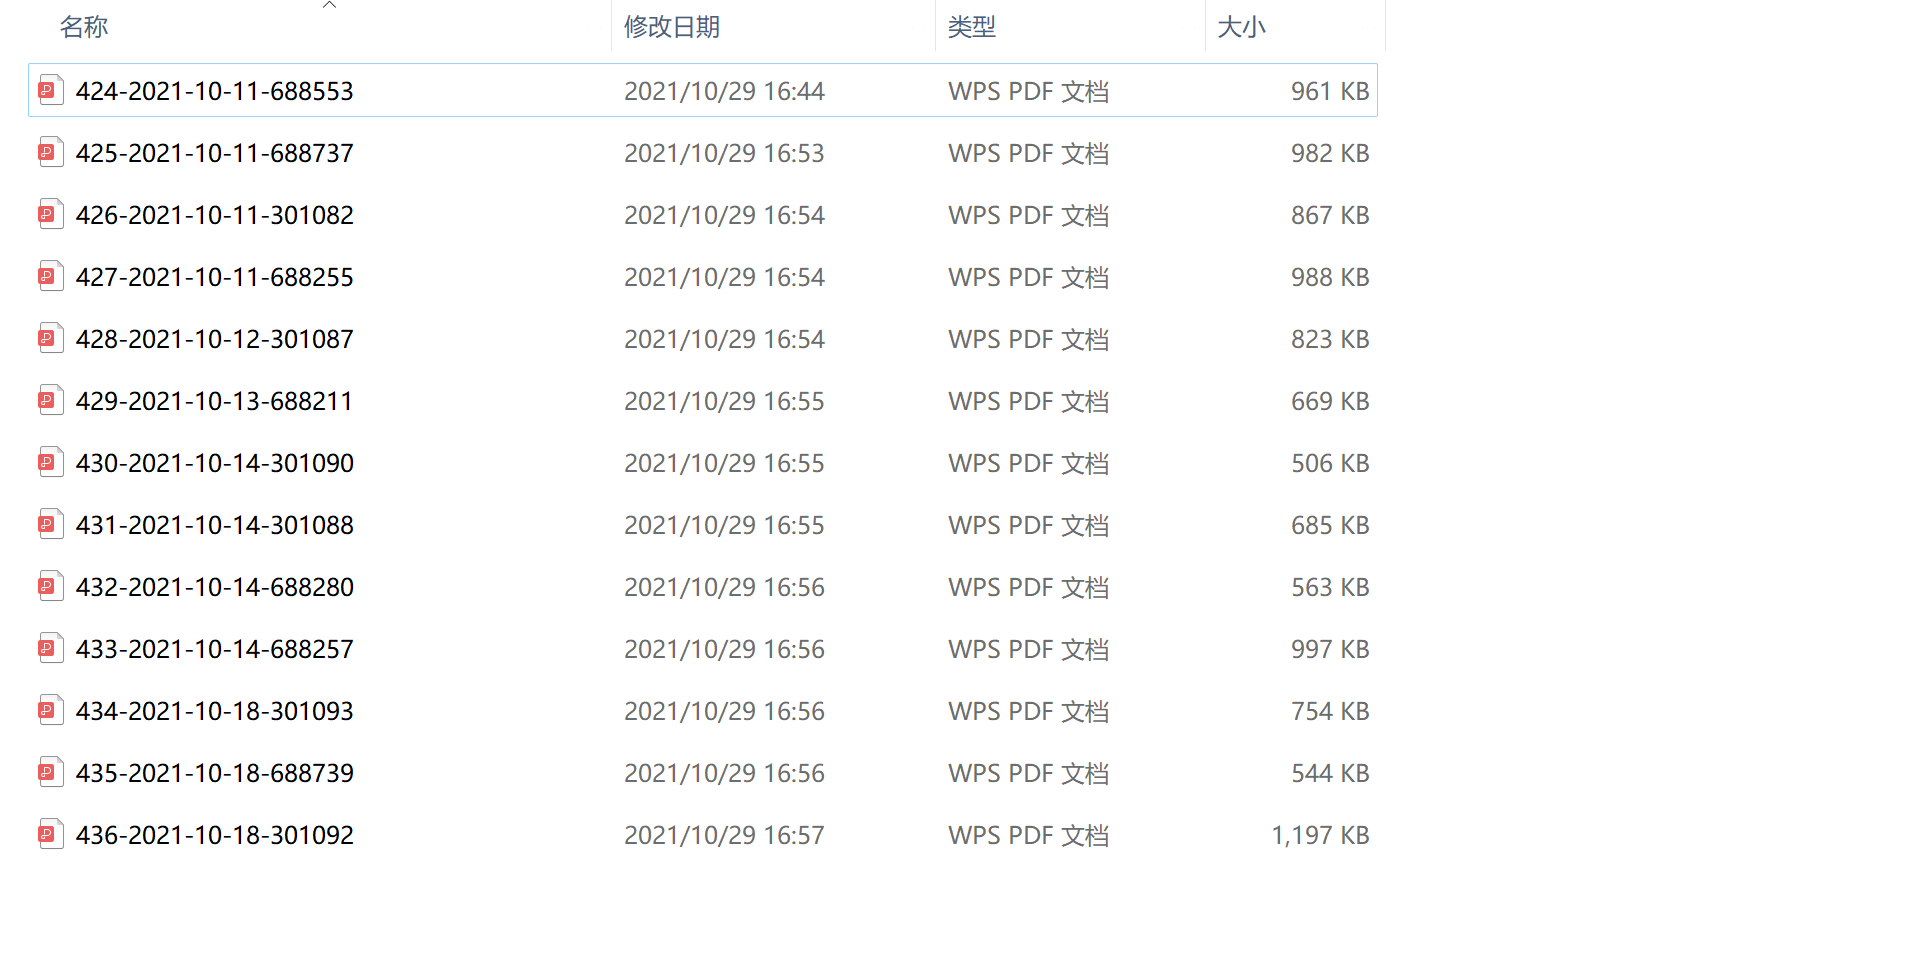
Task: Select file name 431-2021-10-14-301088
Action: click(215, 525)
